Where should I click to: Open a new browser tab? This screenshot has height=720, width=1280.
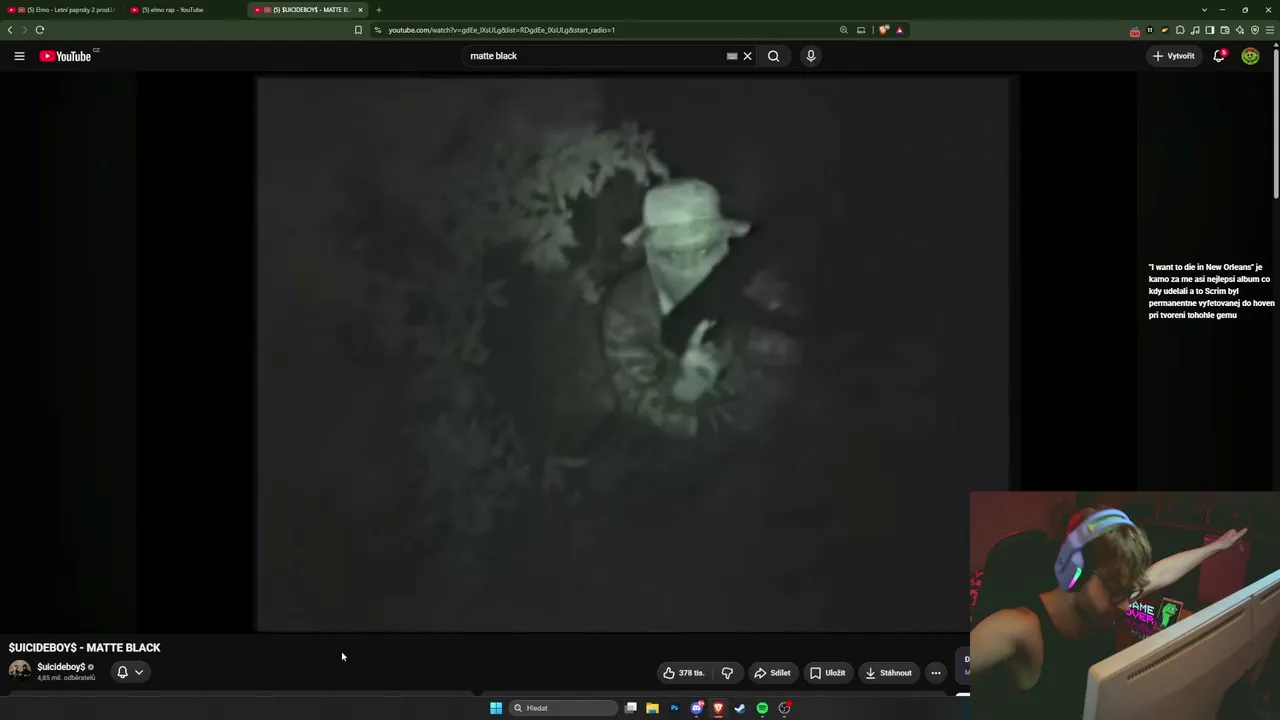point(378,10)
